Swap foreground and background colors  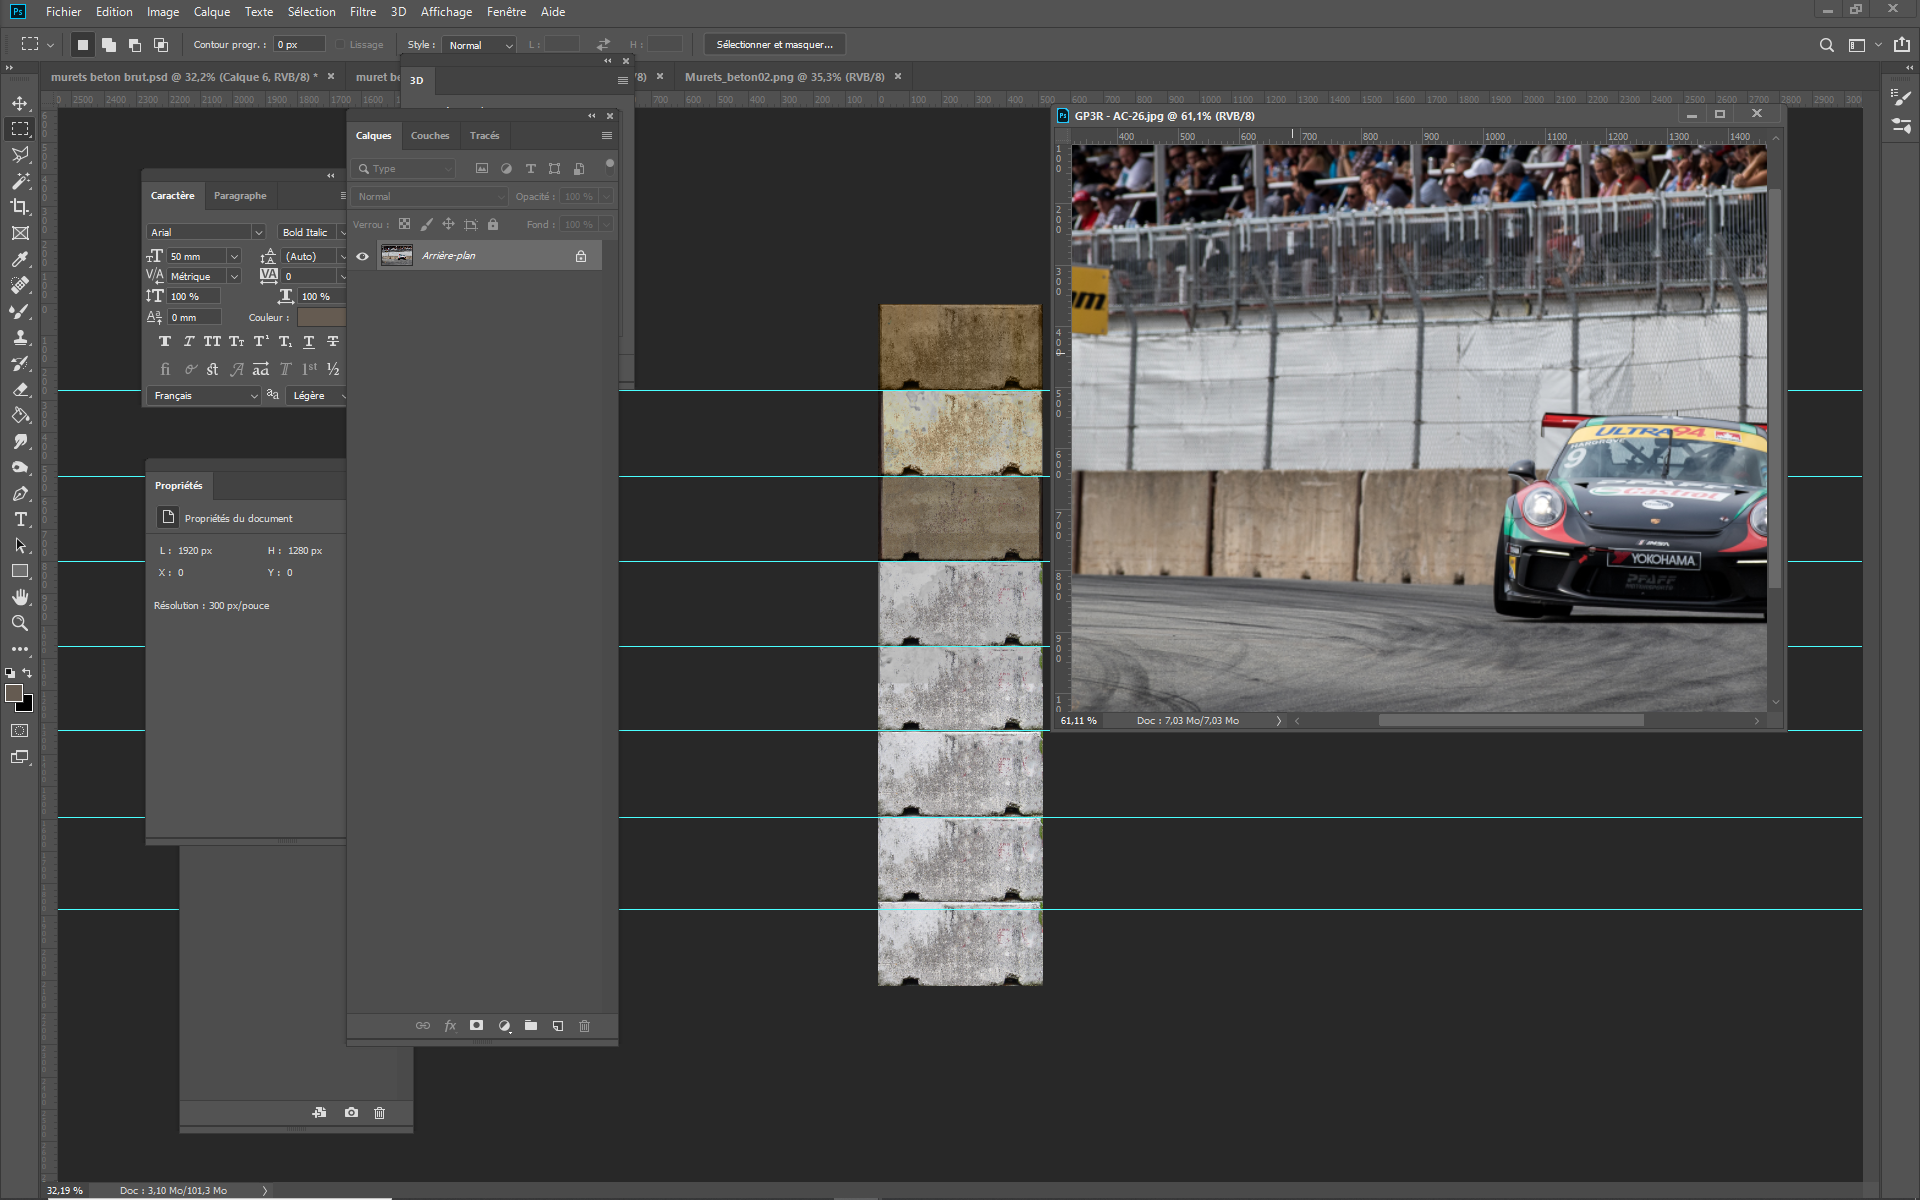click(28, 673)
